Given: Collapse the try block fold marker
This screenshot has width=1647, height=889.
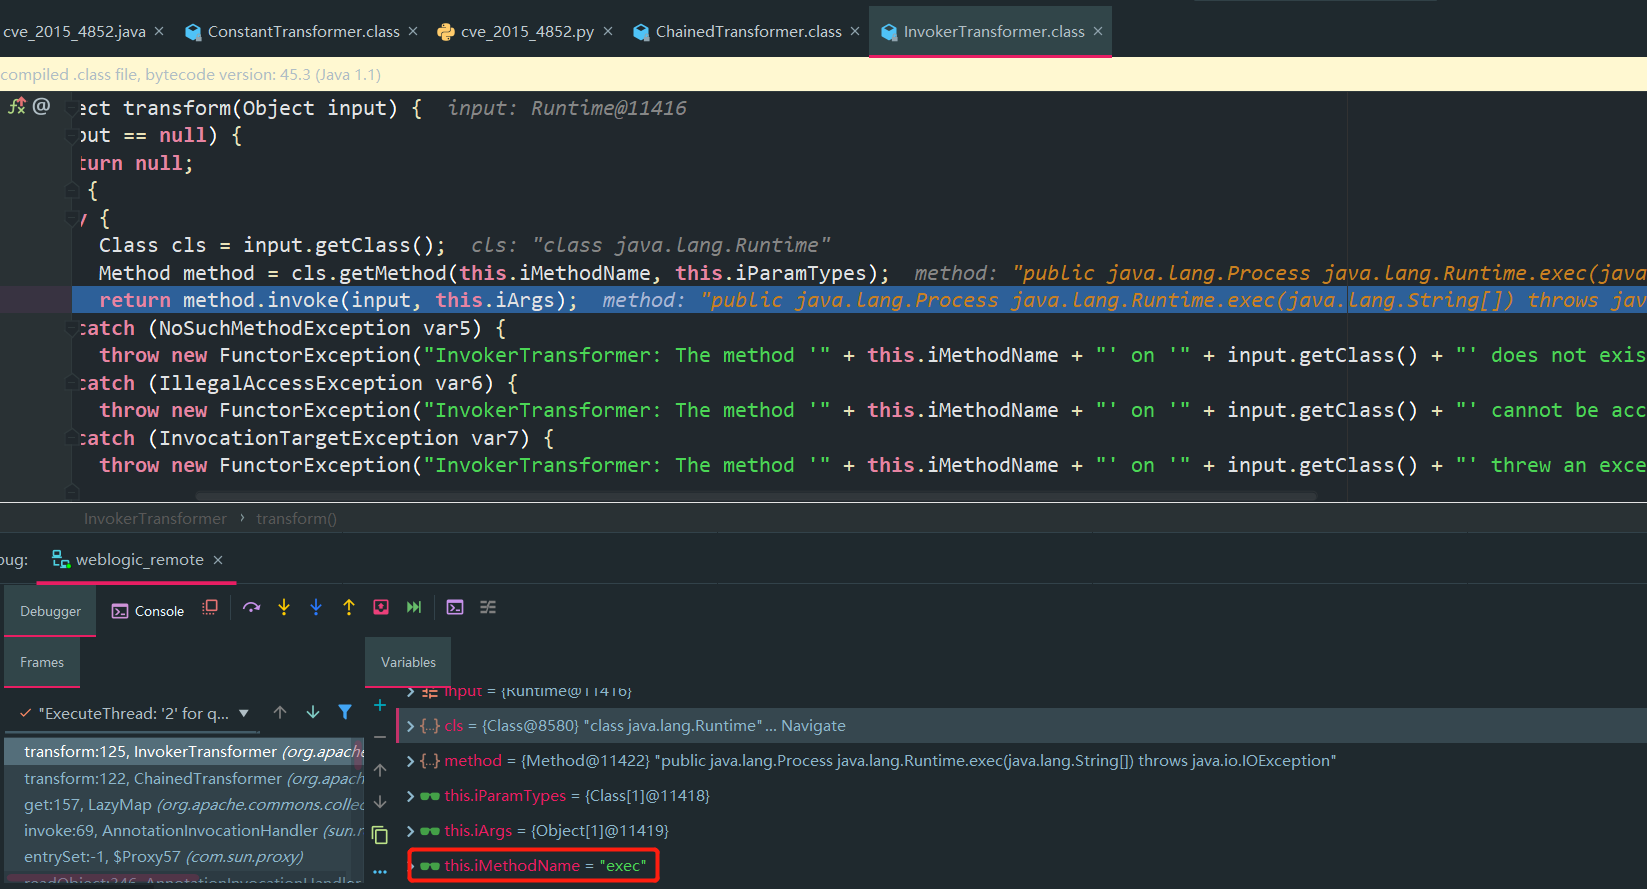Looking at the screenshot, I should pos(72,217).
